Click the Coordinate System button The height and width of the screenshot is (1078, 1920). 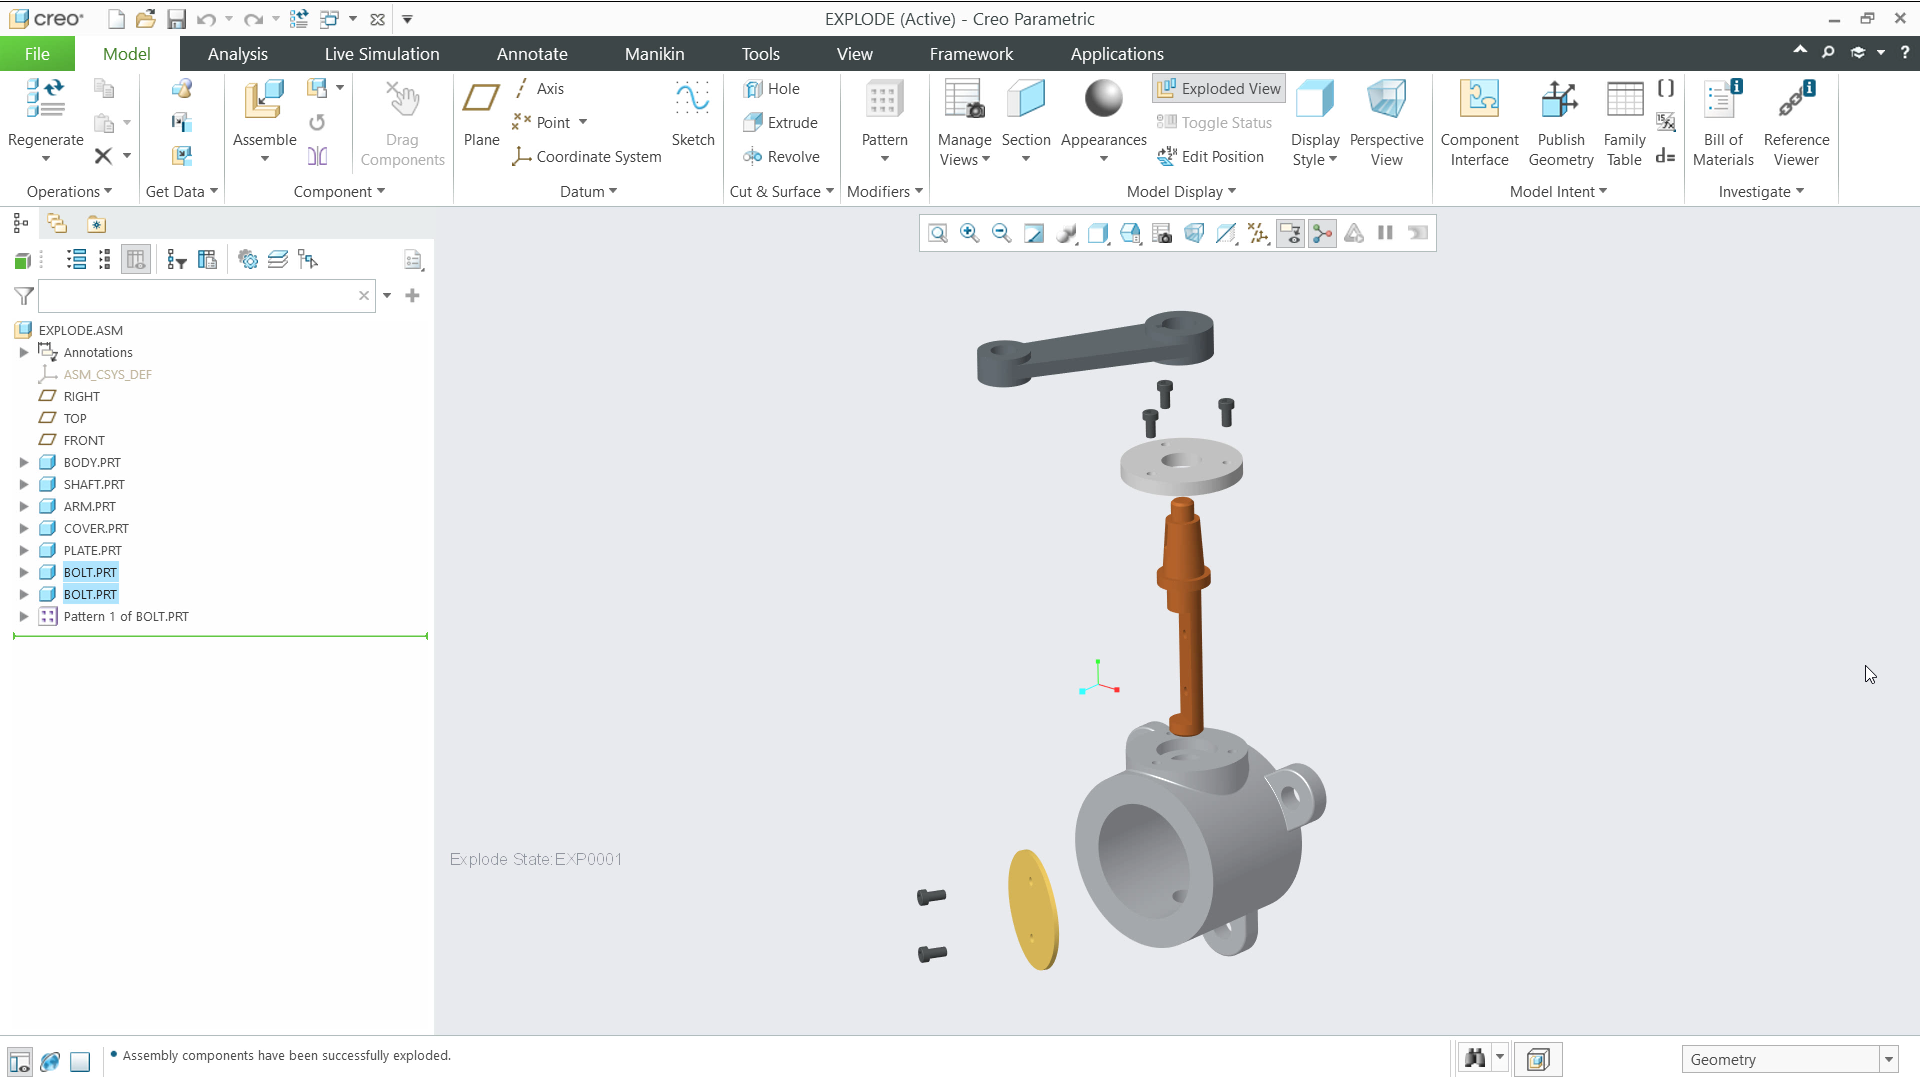587,157
